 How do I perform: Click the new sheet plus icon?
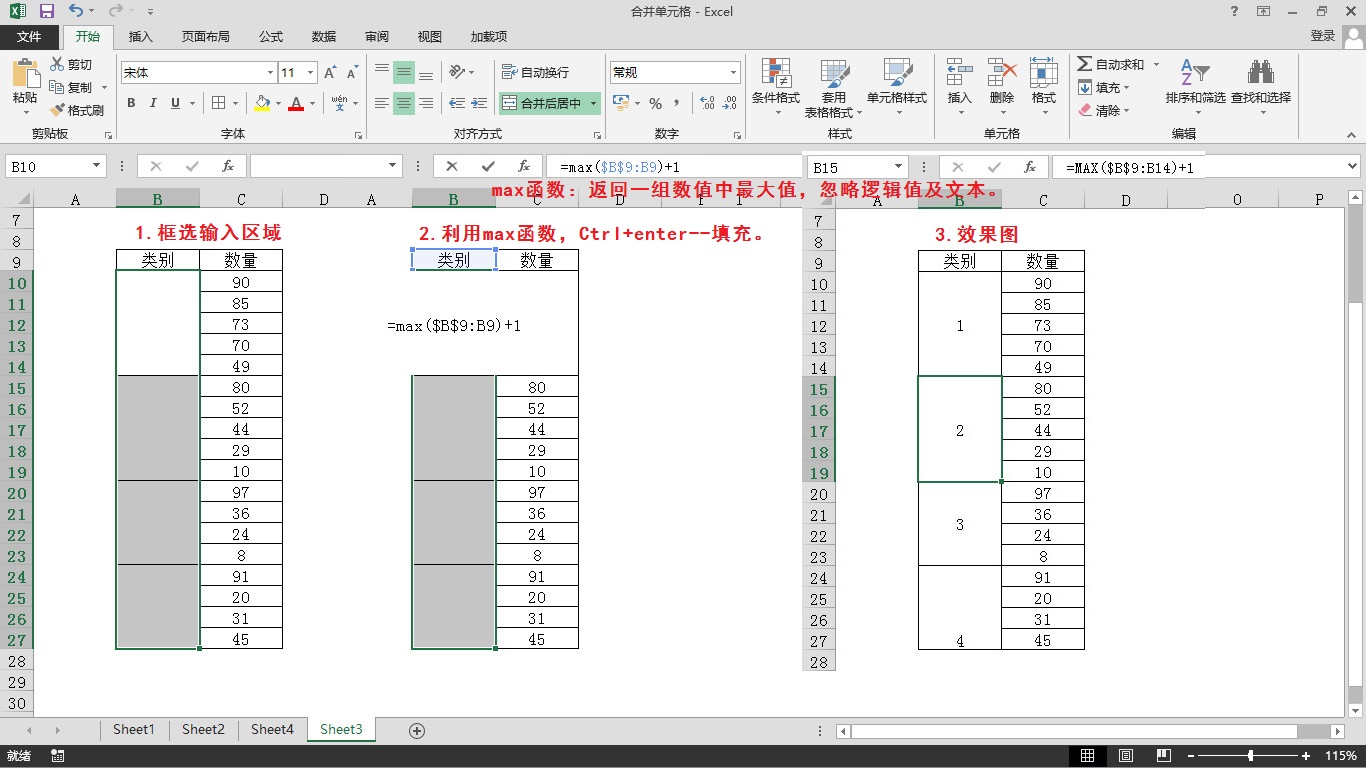(x=418, y=730)
